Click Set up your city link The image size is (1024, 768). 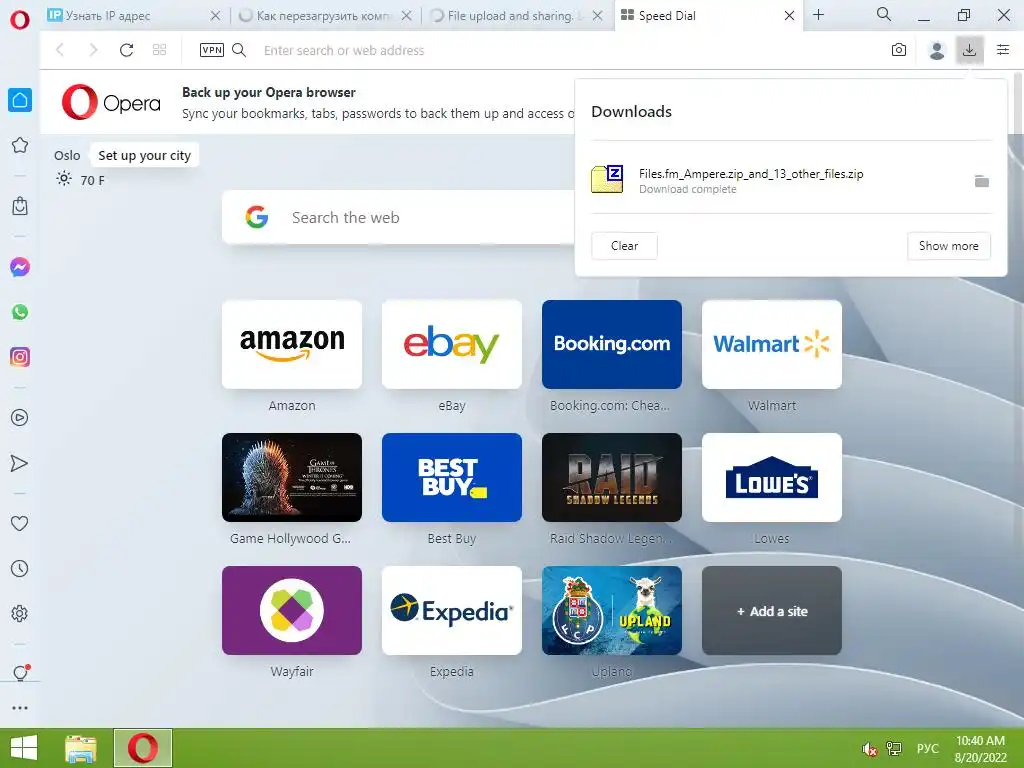point(144,155)
